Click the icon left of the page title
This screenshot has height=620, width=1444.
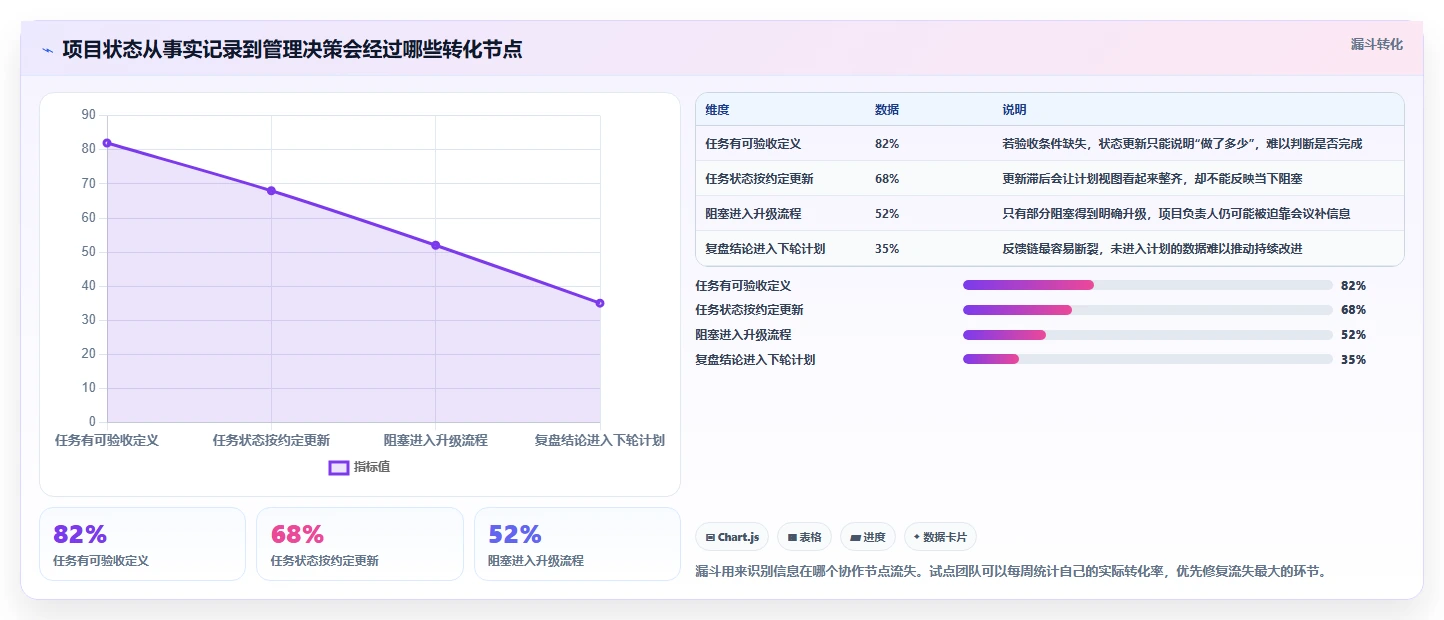coord(47,50)
